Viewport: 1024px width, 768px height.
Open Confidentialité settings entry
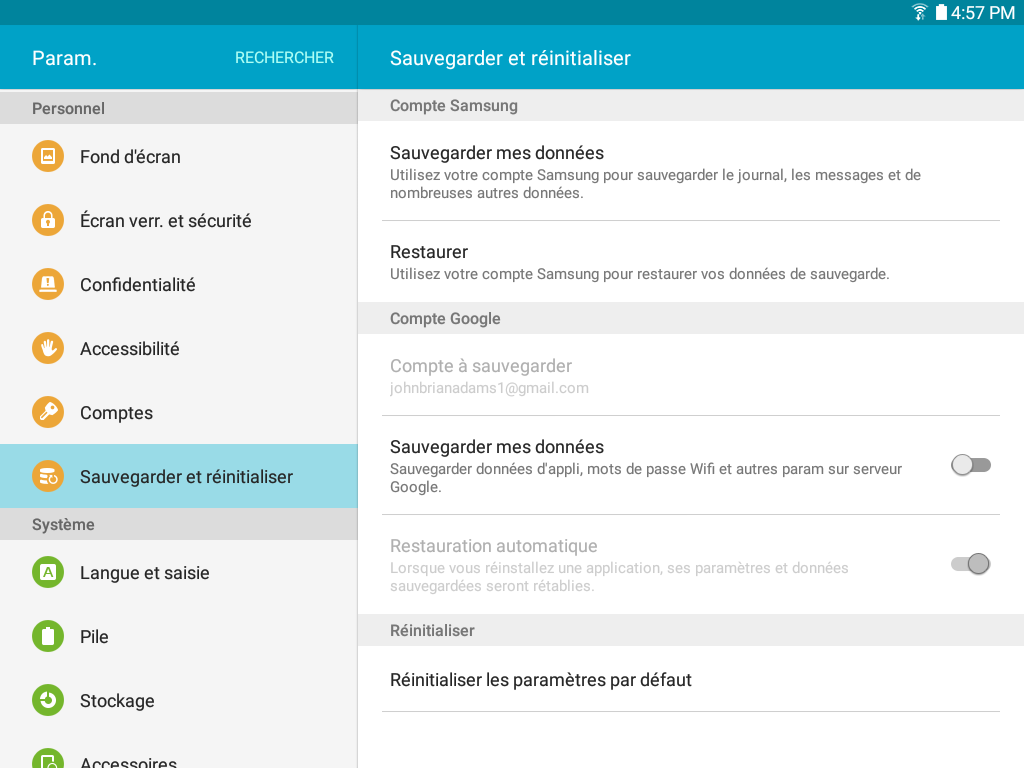(179, 285)
